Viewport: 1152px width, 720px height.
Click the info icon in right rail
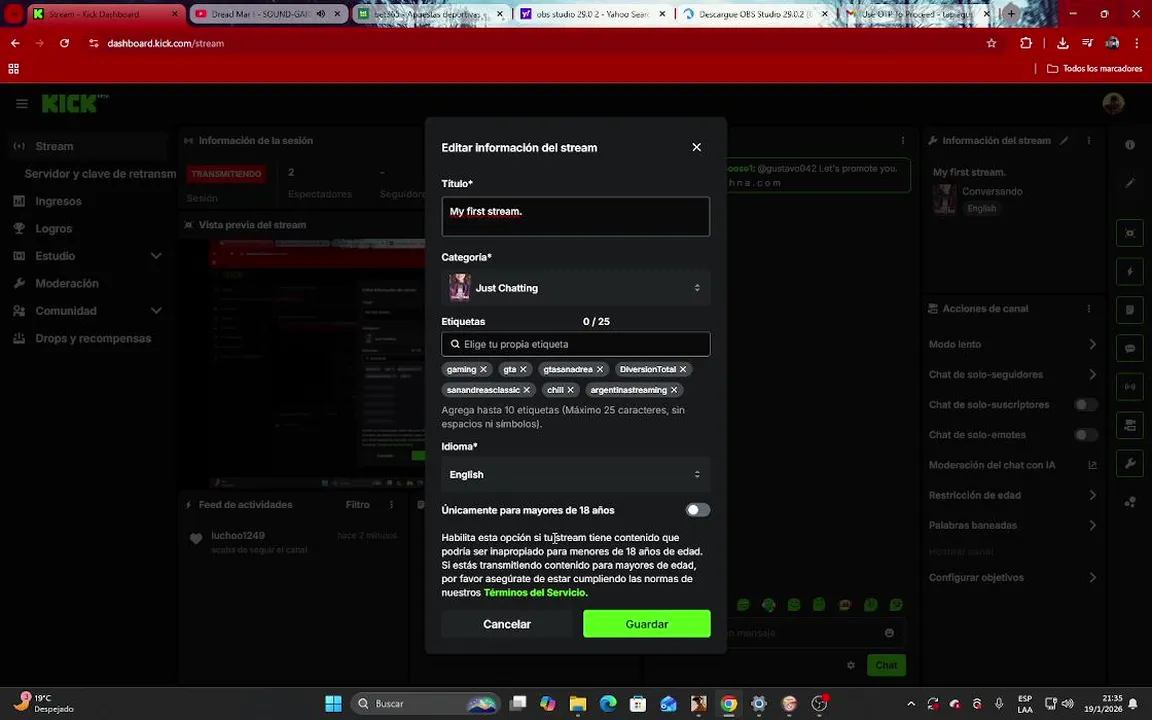(x=1130, y=145)
